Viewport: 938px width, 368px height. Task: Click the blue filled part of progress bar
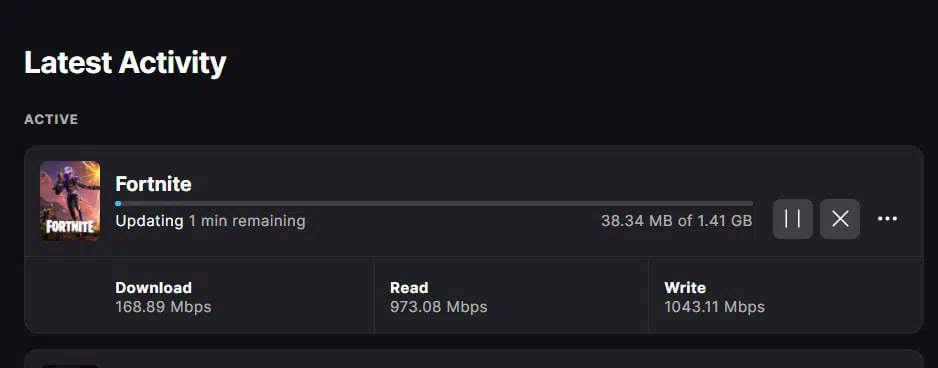click(x=118, y=203)
